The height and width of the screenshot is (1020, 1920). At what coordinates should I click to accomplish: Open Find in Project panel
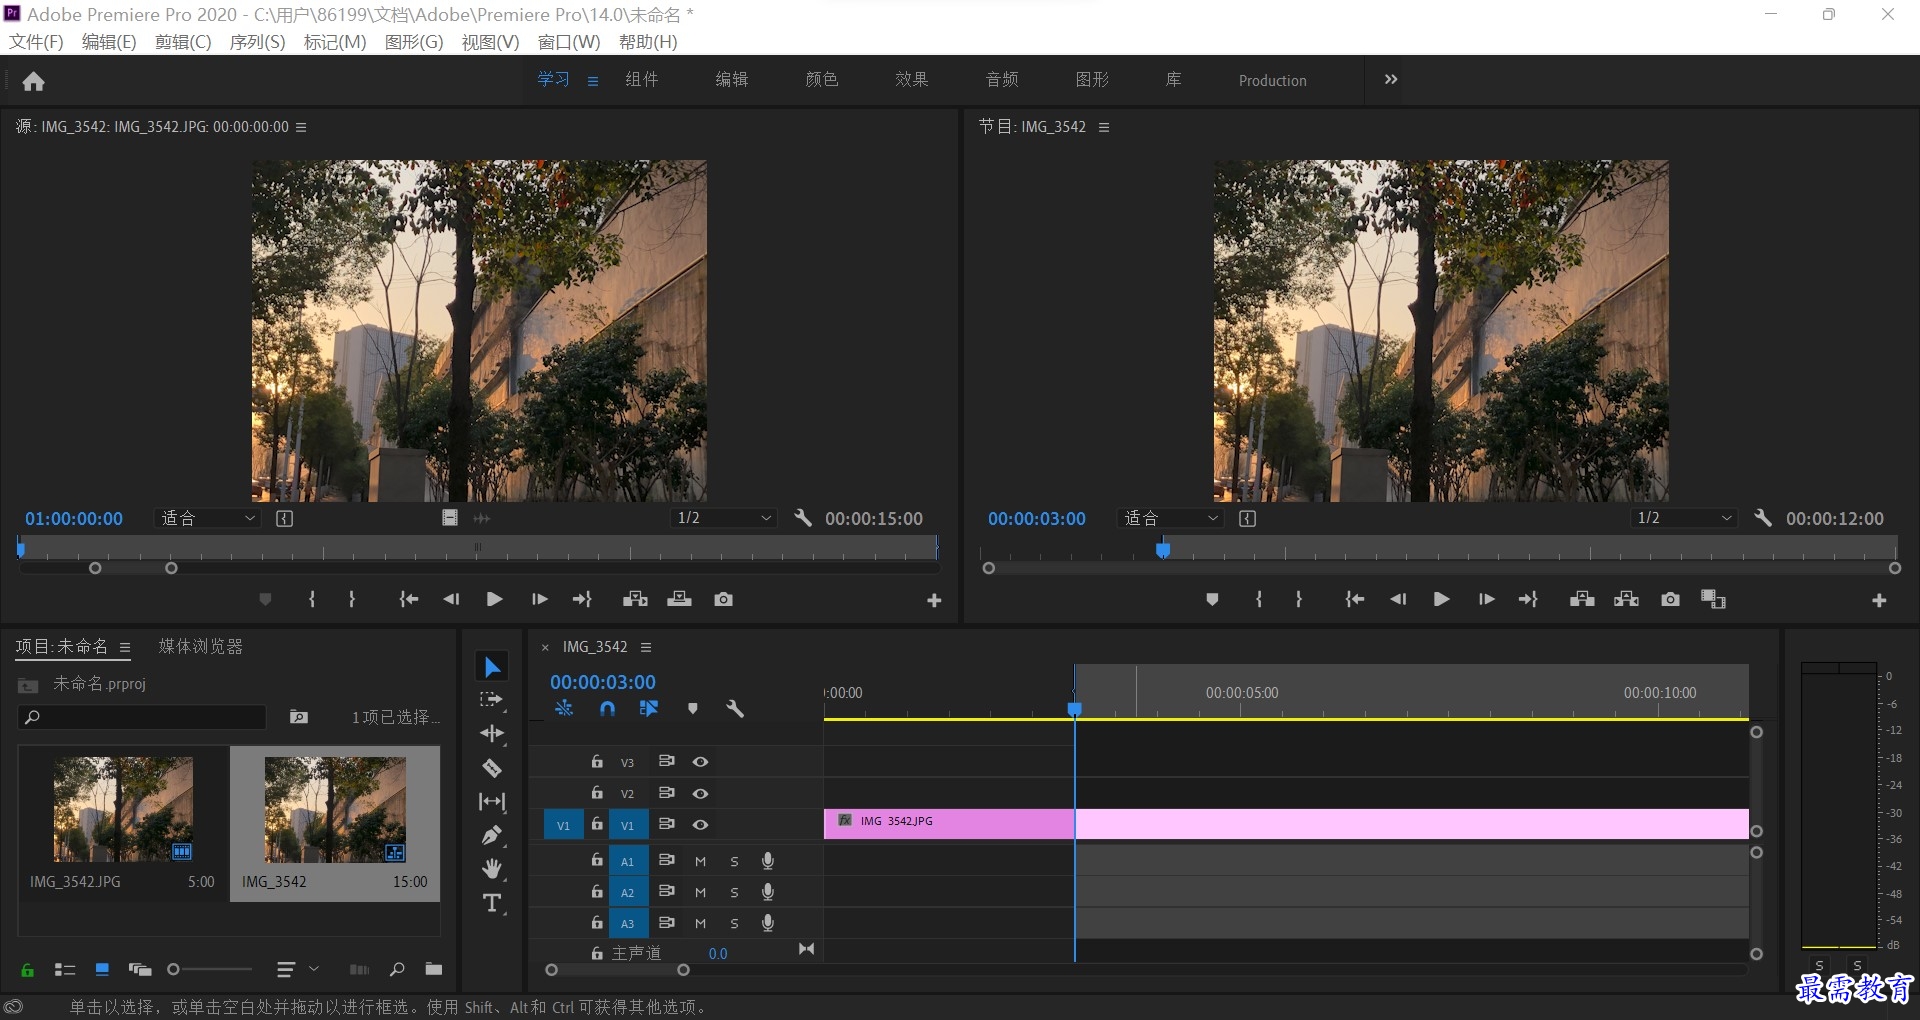click(x=397, y=969)
